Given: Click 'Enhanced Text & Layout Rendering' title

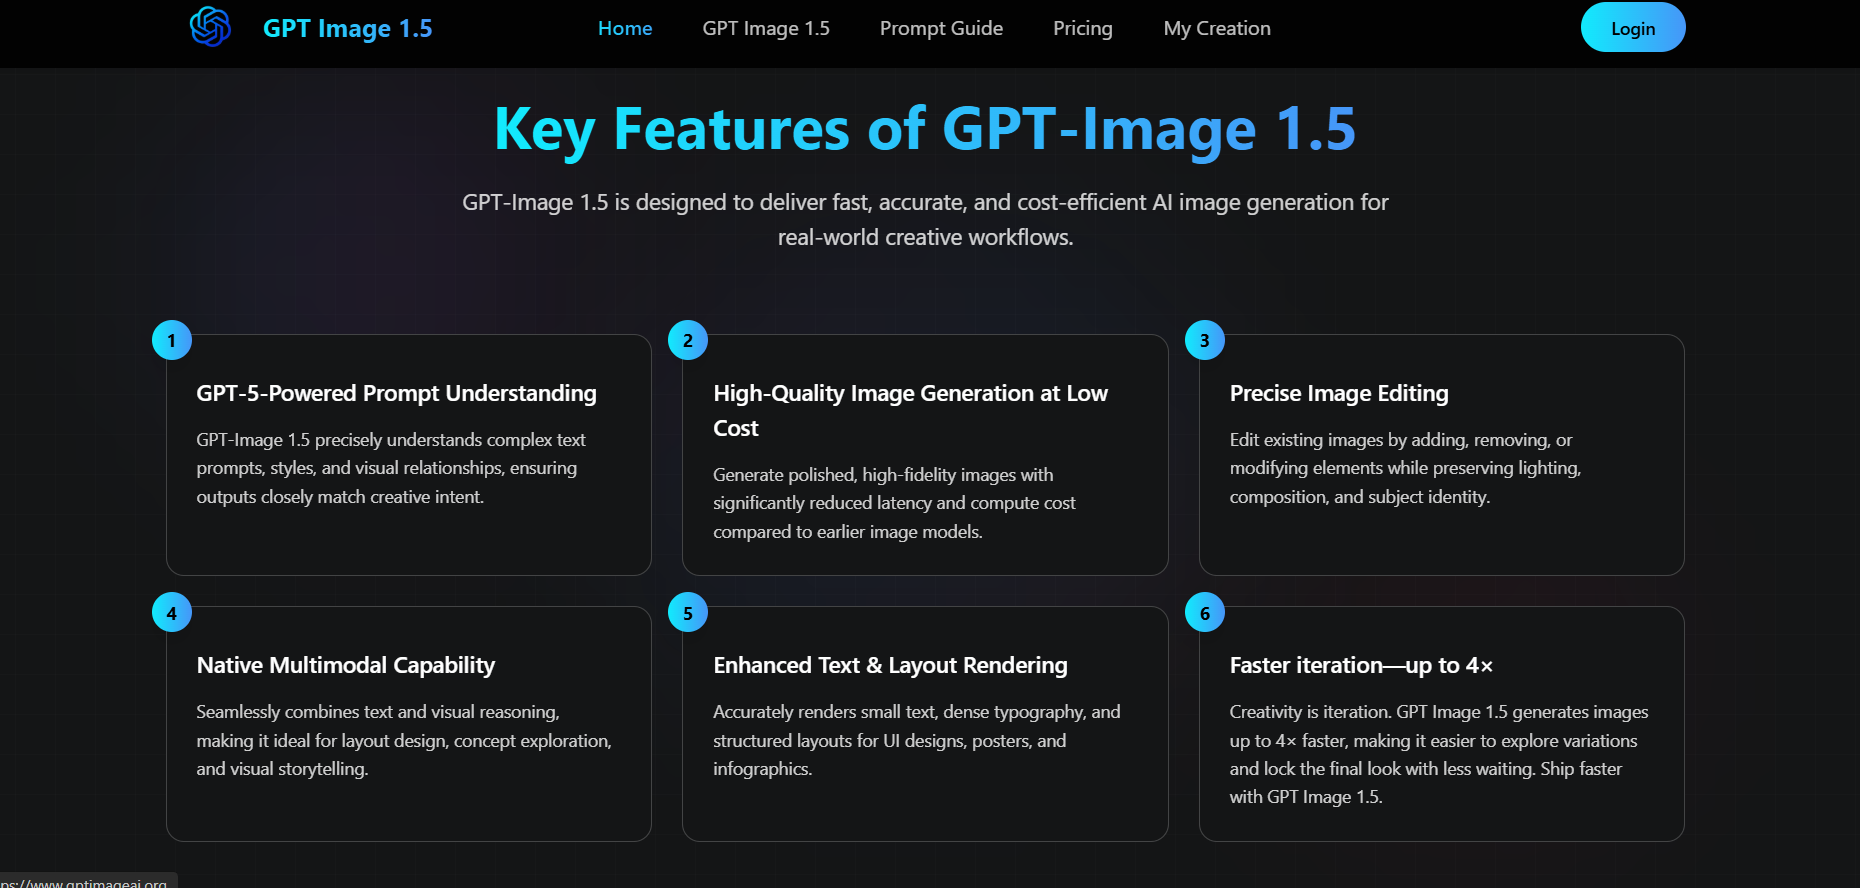Looking at the screenshot, I should (890, 665).
